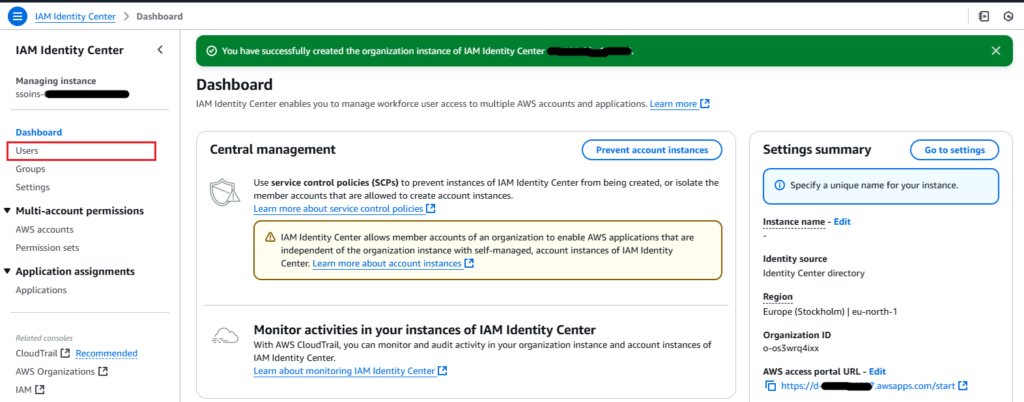
Task: Click the IAM Identity Center breadcrumb link
Action: pos(75,16)
